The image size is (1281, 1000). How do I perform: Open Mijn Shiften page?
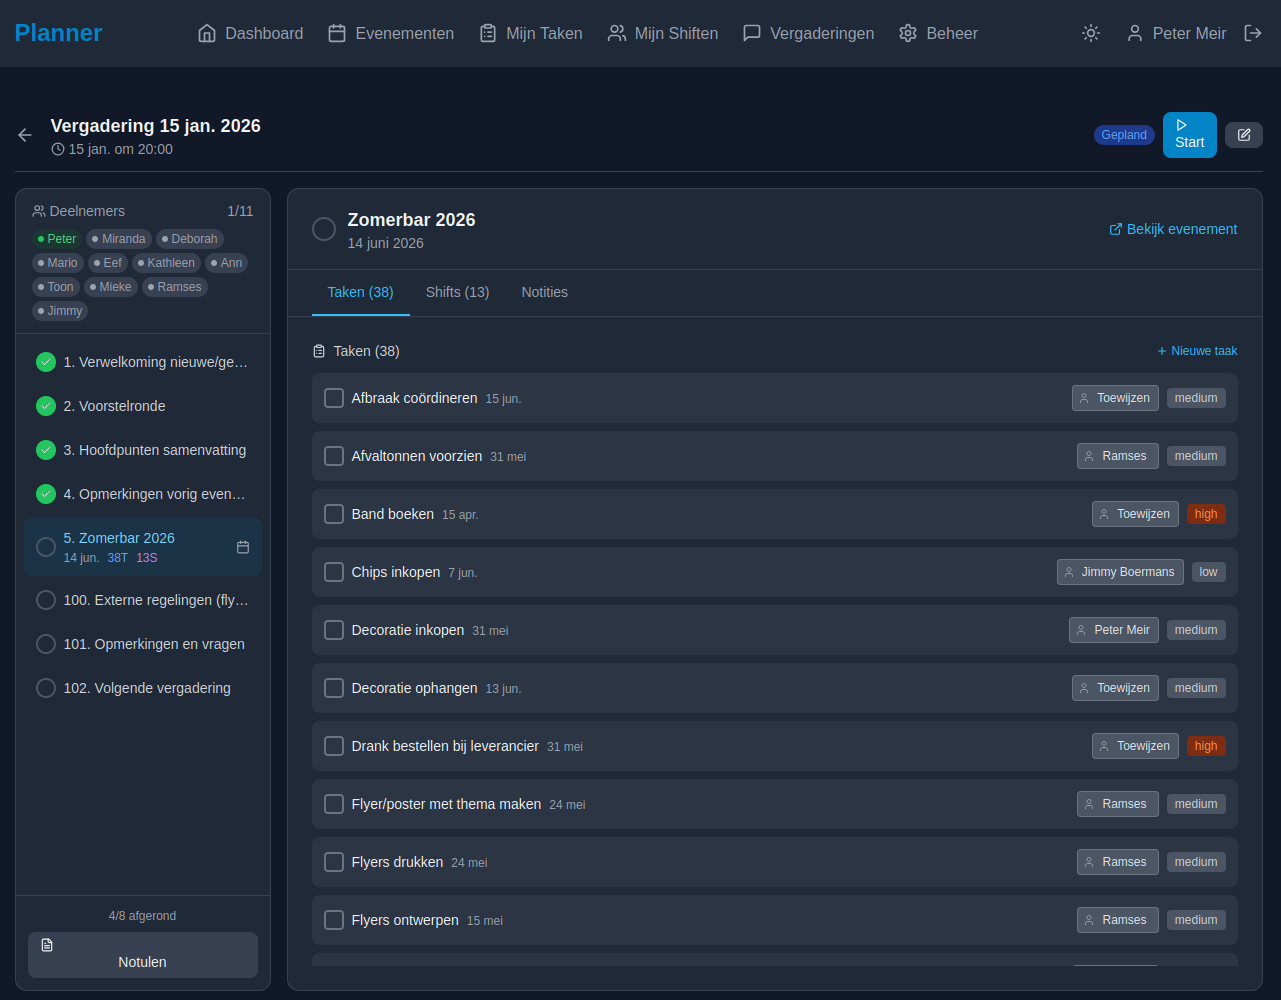click(x=663, y=33)
